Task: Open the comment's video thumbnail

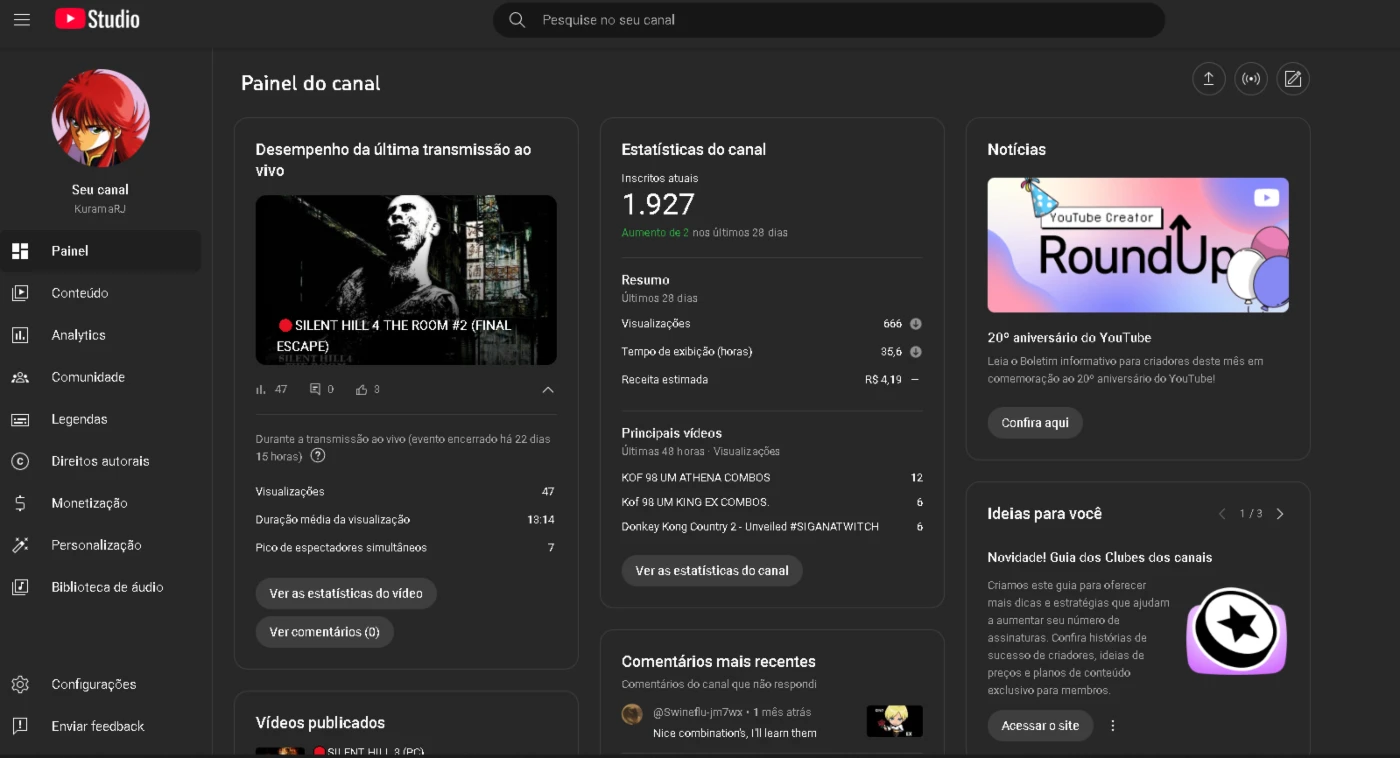Action: click(x=894, y=721)
